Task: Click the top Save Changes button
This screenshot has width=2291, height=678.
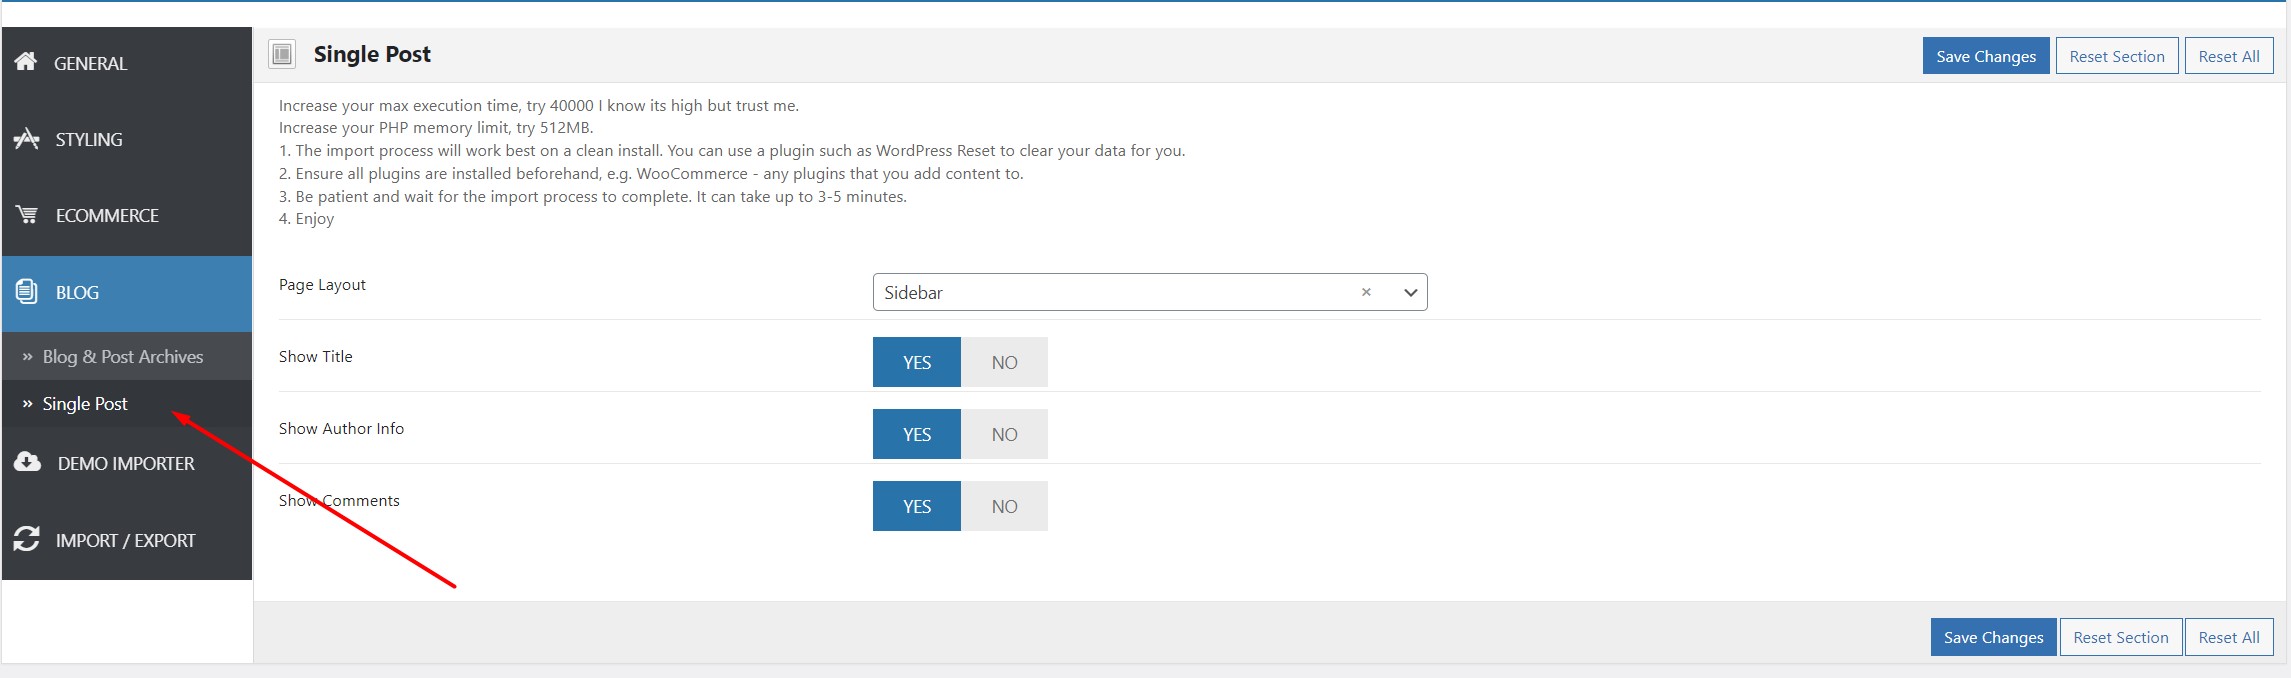Action: [1986, 56]
